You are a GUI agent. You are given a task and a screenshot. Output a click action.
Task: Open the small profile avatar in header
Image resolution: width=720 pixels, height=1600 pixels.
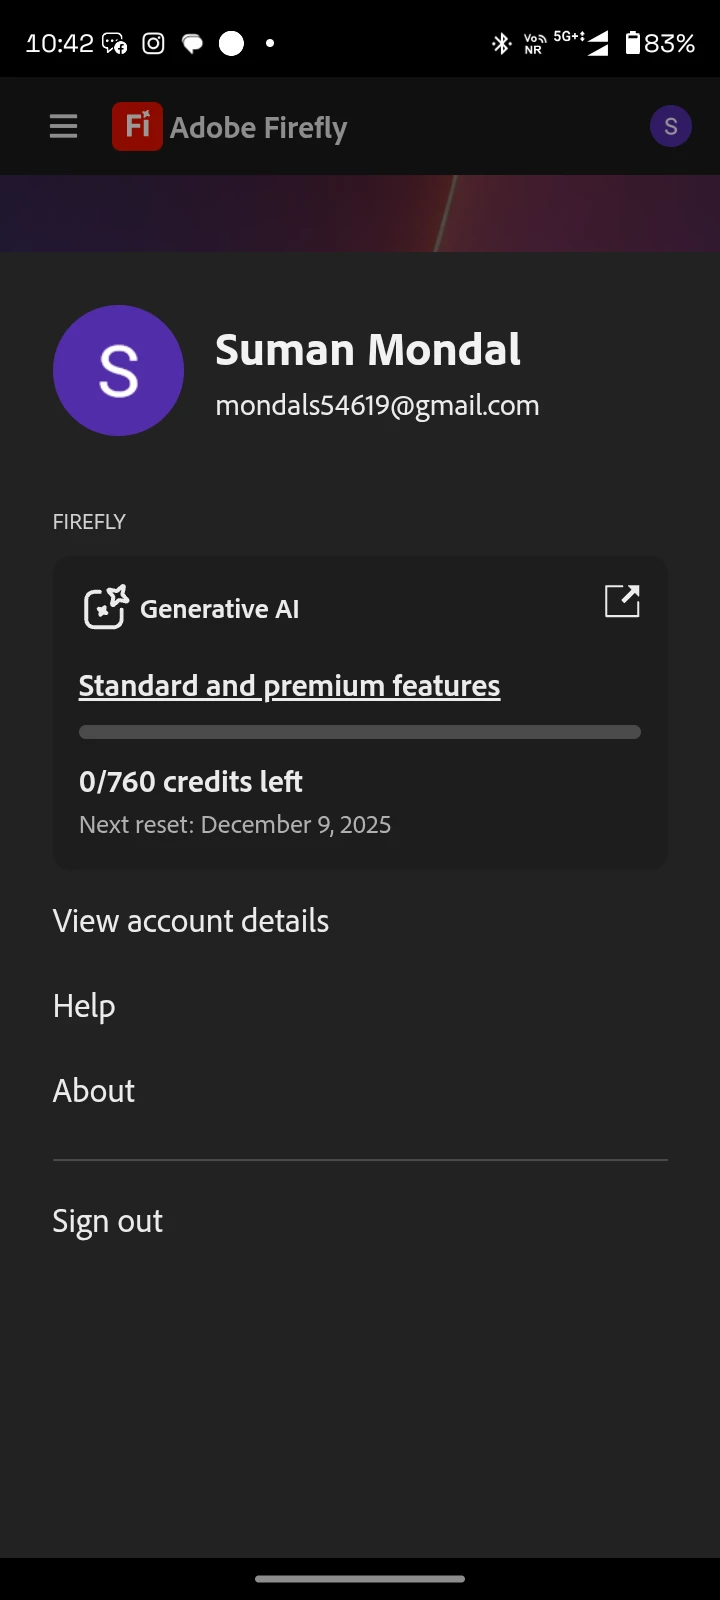[671, 126]
